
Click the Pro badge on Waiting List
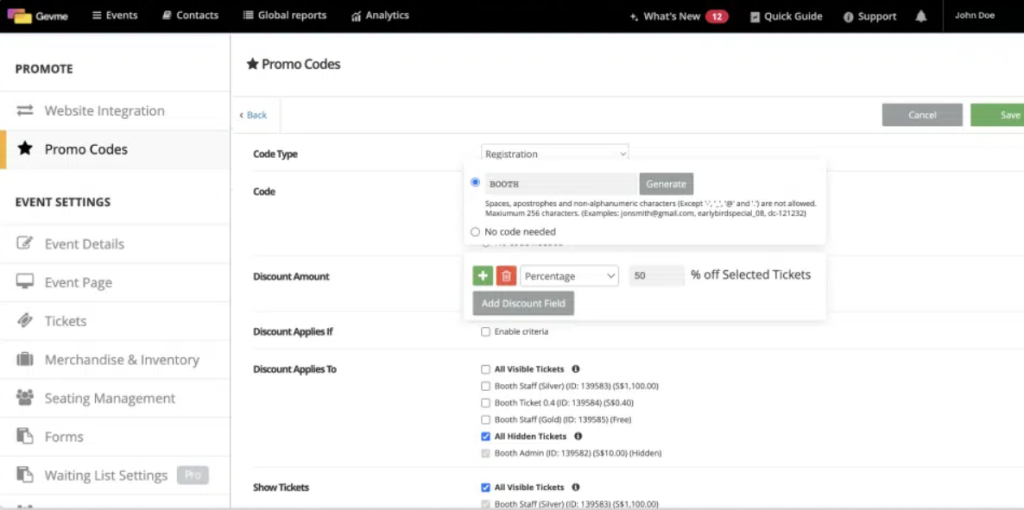(x=193, y=475)
